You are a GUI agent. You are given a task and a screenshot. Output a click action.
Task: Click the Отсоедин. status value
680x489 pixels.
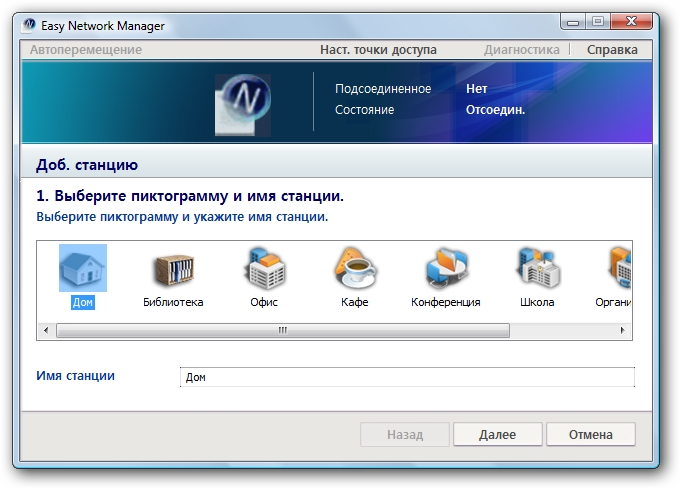[495, 110]
